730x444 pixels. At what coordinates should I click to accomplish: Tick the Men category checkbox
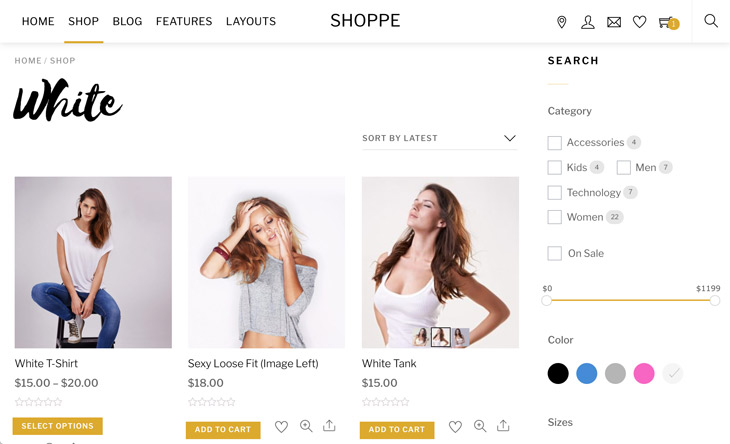(623, 168)
